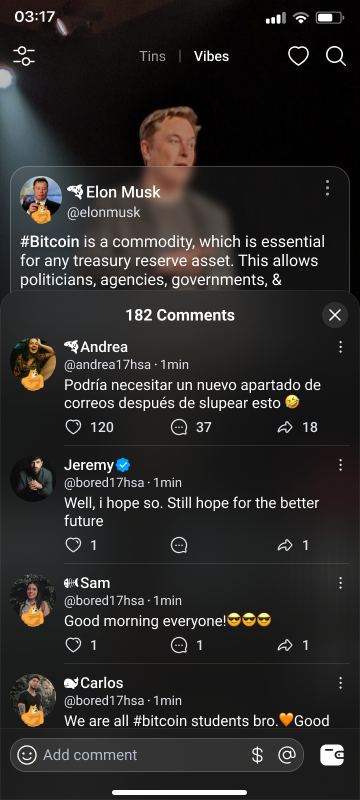Viewport: 360px width, 800px height.
Task: Select the Vibes tab
Action: [212, 56]
